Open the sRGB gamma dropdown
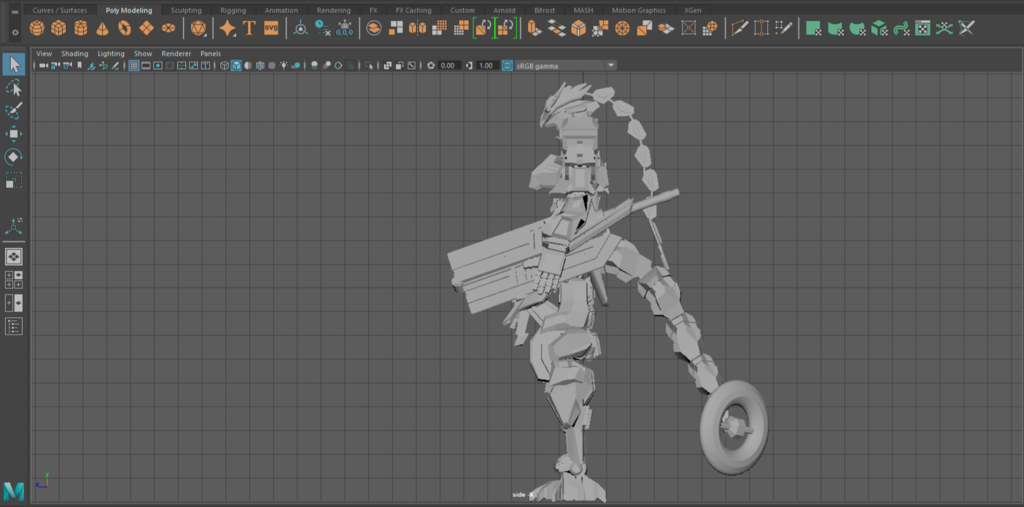Image resolution: width=1024 pixels, height=507 pixels. [x=566, y=65]
